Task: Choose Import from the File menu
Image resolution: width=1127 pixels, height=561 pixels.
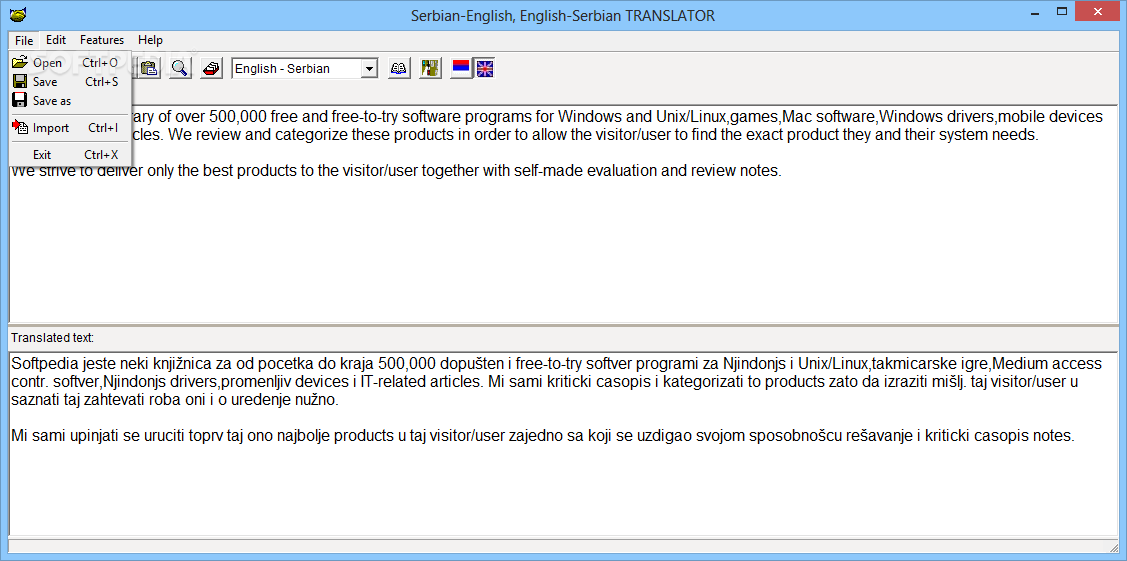Action: [70, 128]
